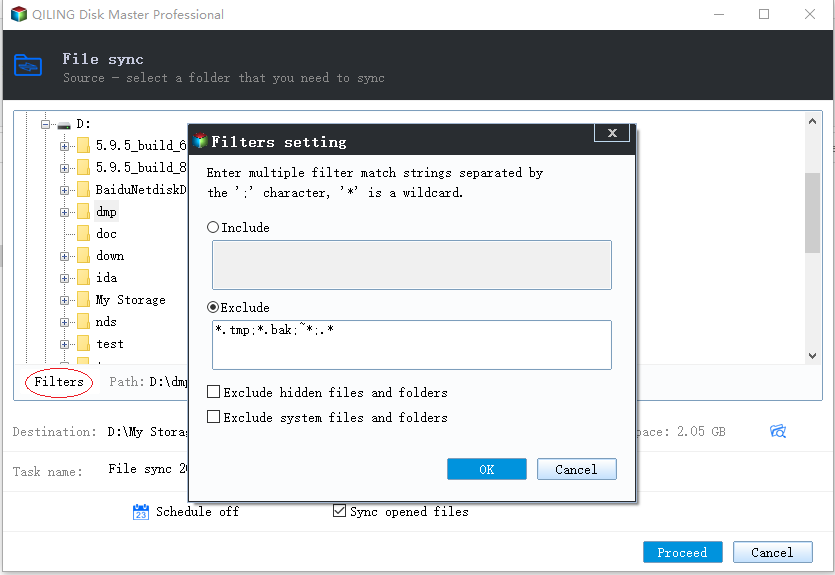Select the My Storage folder label
835x575 pixels.
(130, 300)
